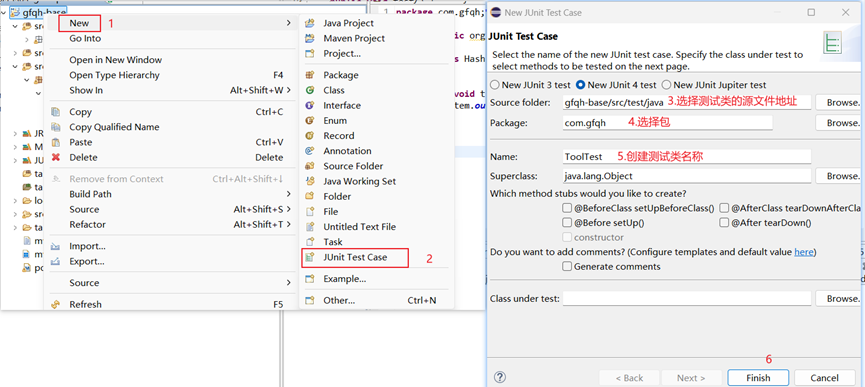Open the dialog help question mark
Image resolution: width=865 pixels, height=387 pixels.
(500, 378)
